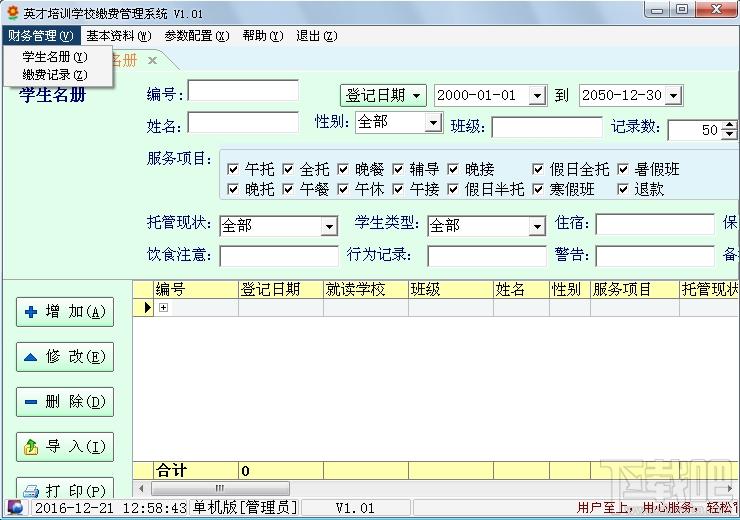This screenshot has width=740, height=520.
Task: Click the 行为记录 input field
Action: (487, 256)
